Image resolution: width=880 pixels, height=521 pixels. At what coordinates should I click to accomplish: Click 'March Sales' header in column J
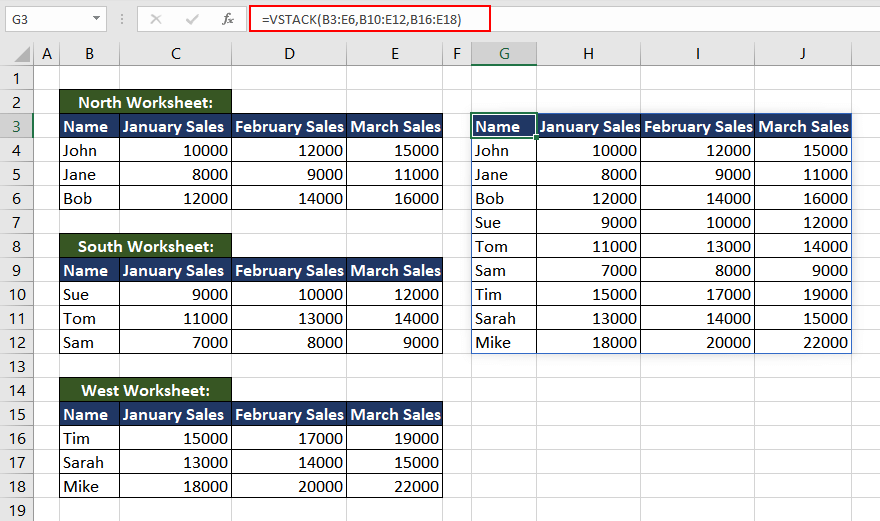[x=803, y=126]
